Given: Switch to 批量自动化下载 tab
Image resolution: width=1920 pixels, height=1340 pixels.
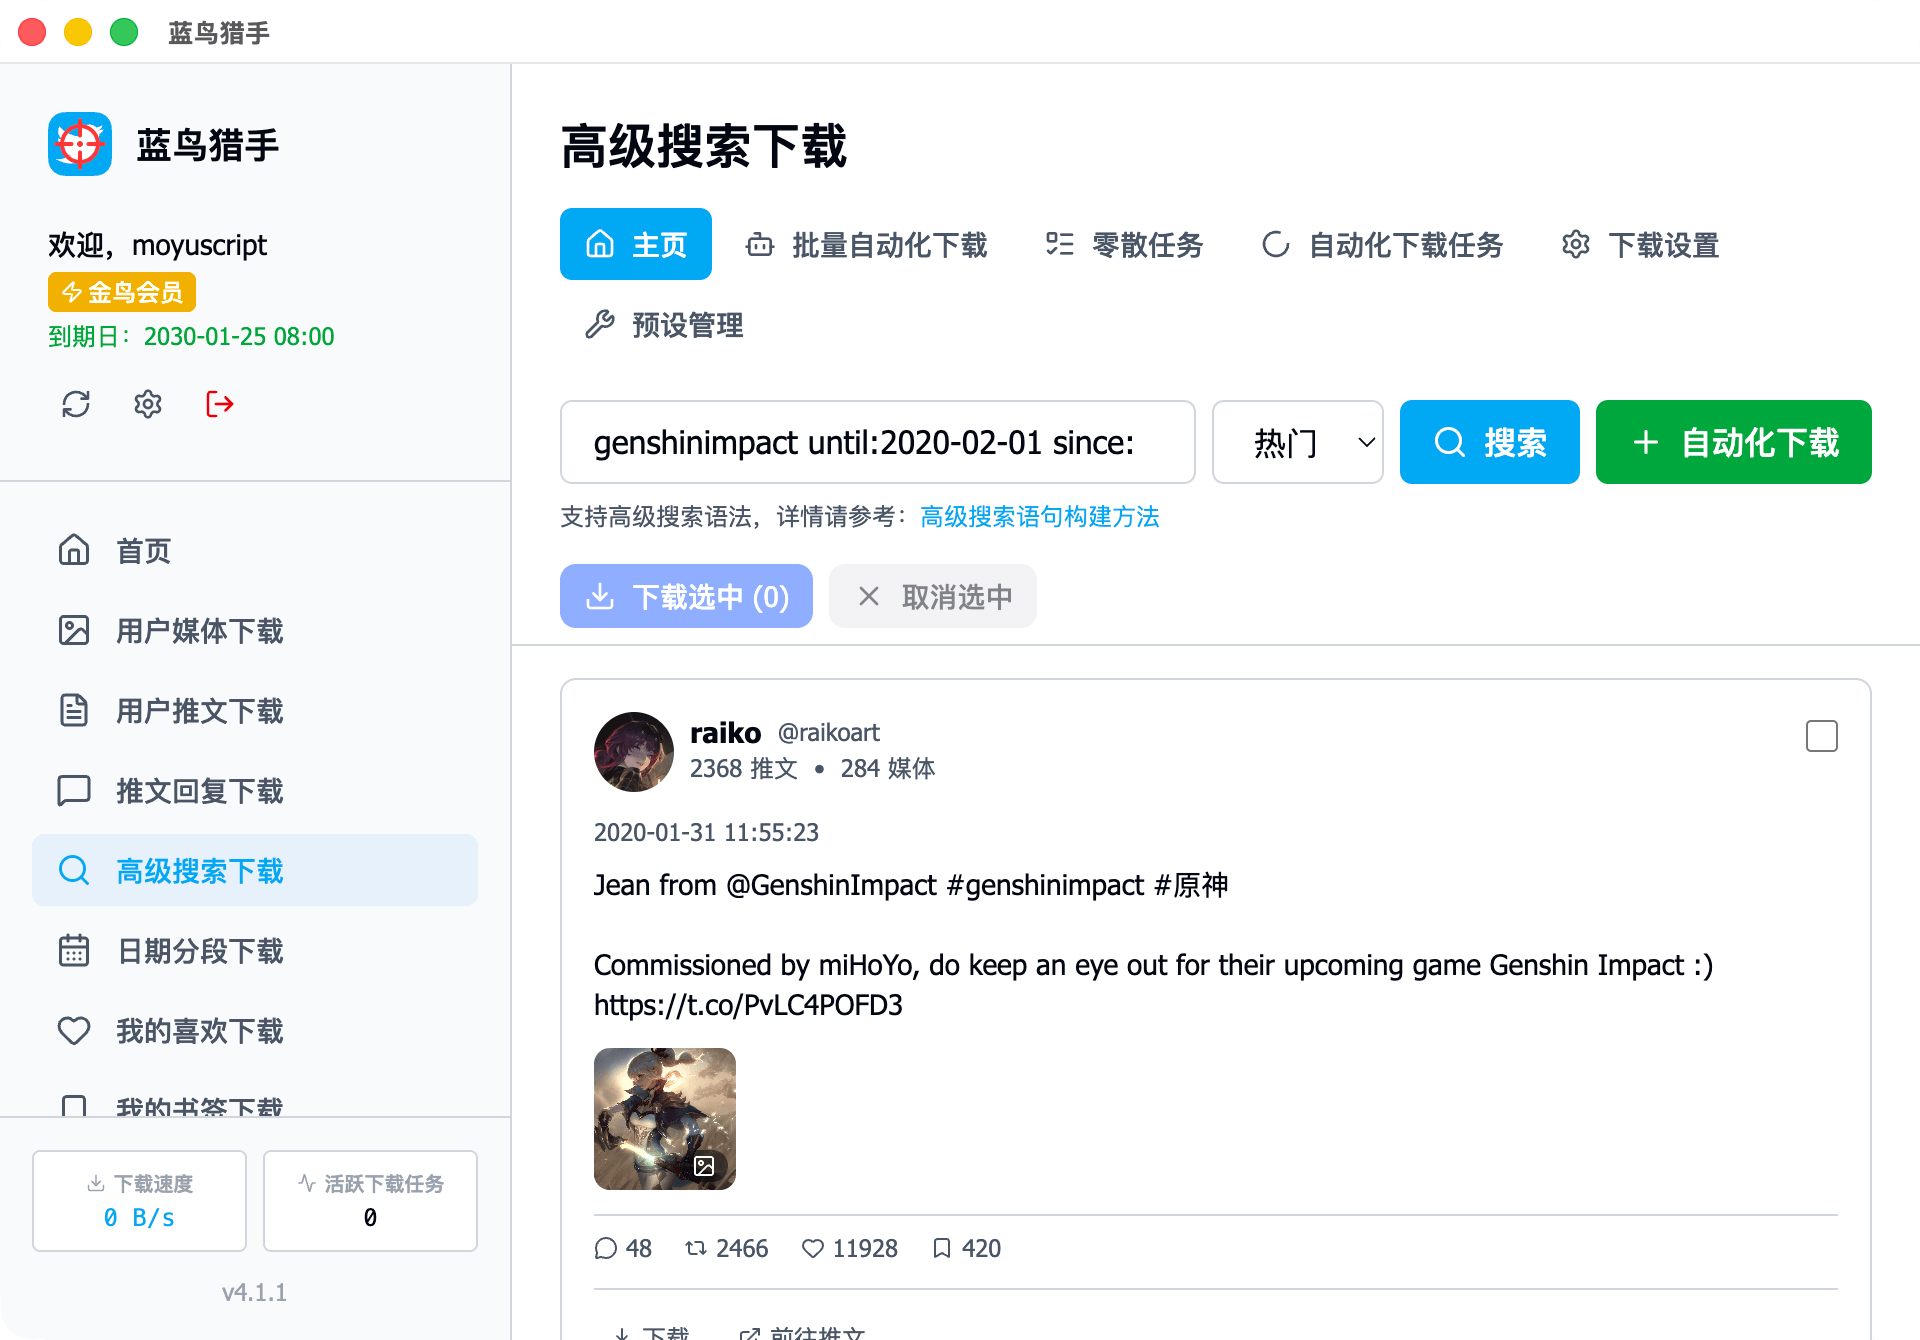Looking at the screenshot, I should pos(866,245).
